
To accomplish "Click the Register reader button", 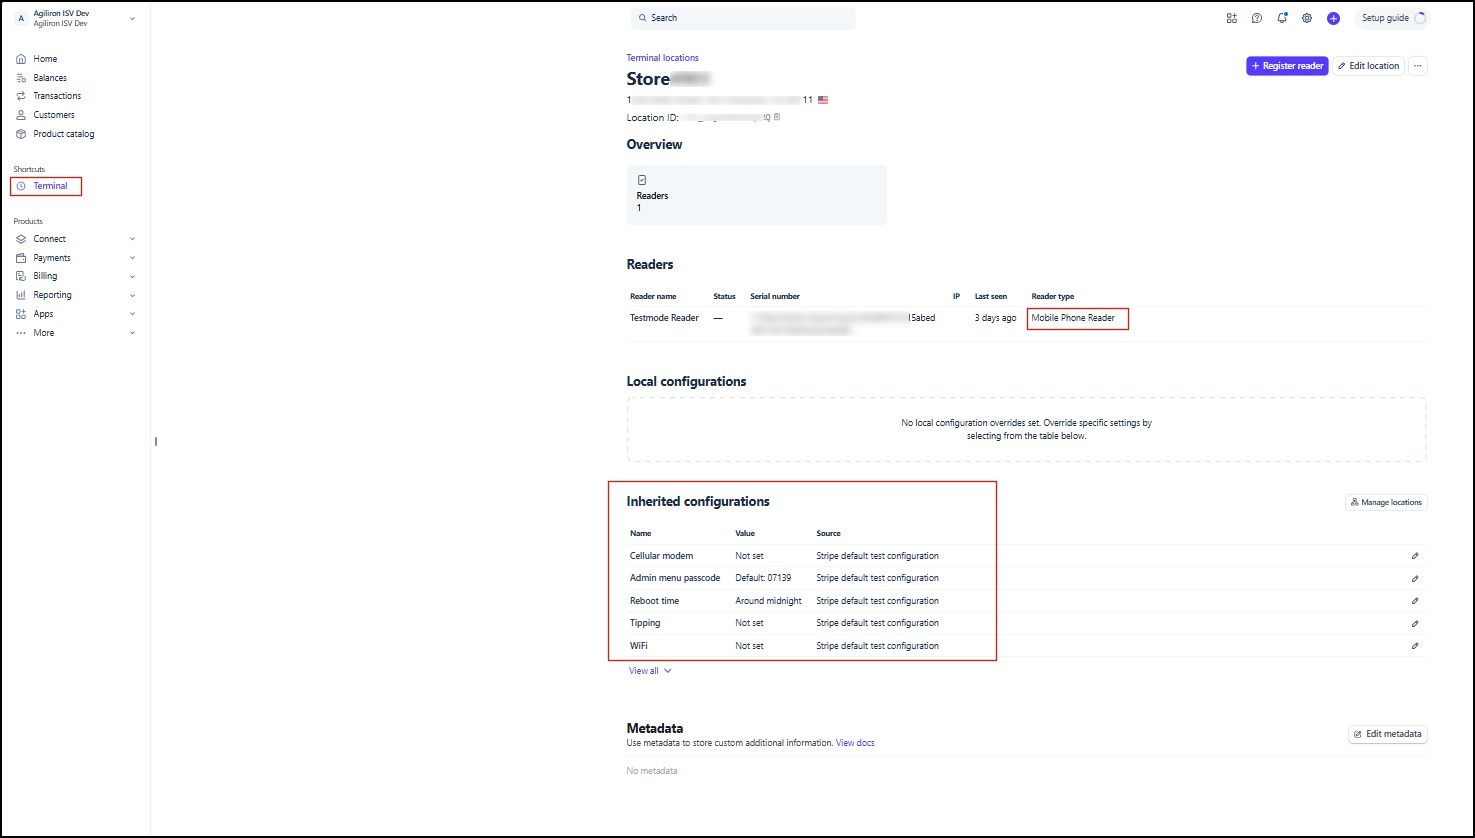I will click(1287, 66).
